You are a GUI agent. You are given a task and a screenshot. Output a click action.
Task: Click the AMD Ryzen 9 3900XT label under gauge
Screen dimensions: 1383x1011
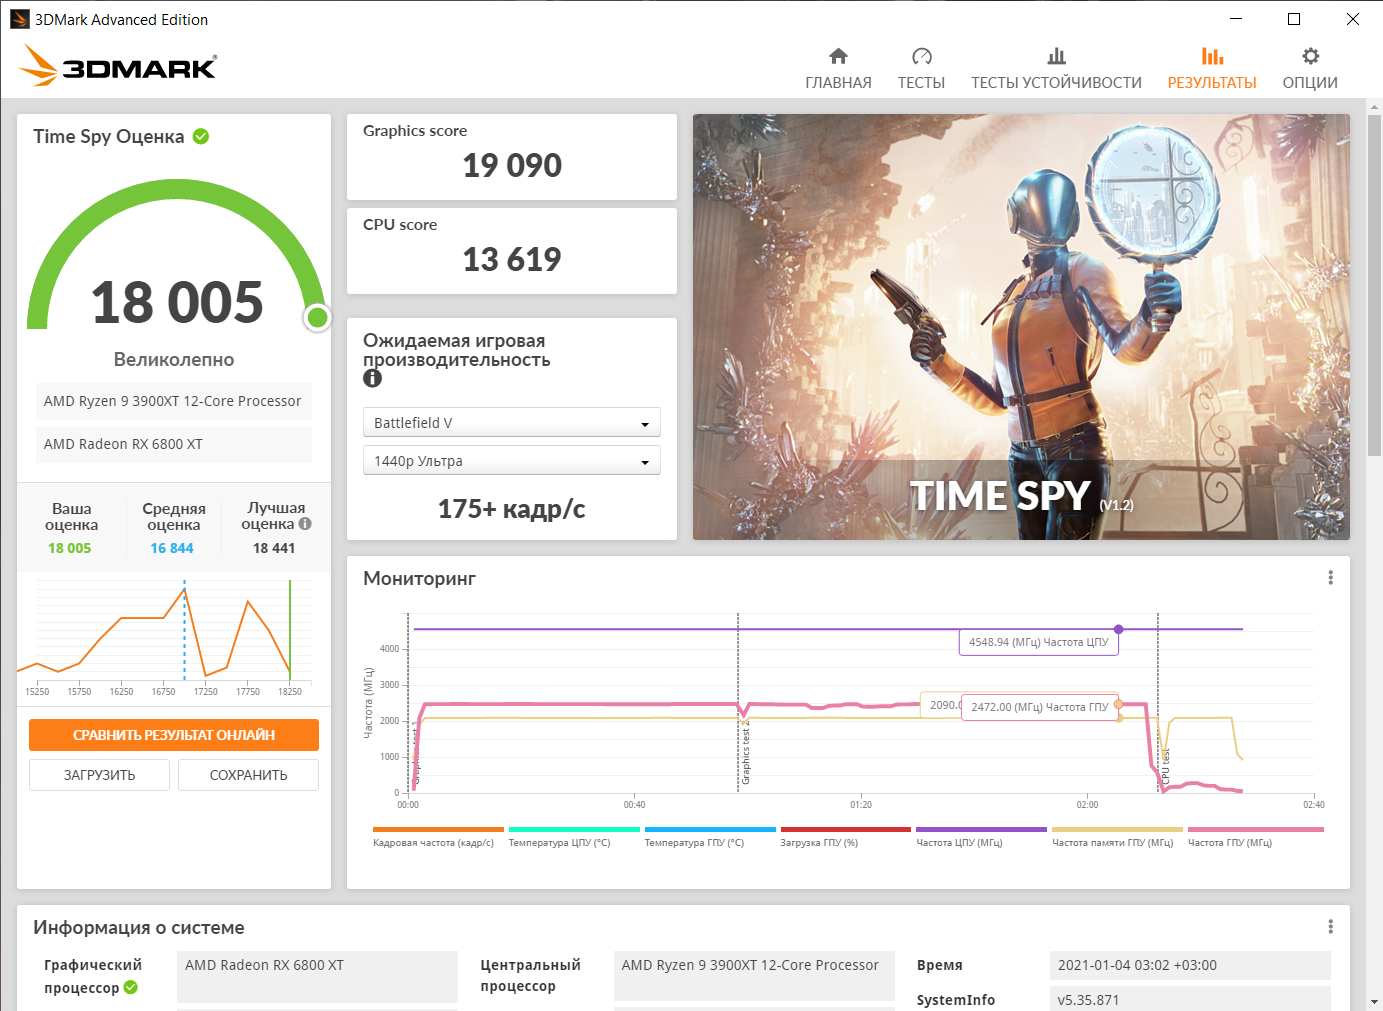coord(174,401)
